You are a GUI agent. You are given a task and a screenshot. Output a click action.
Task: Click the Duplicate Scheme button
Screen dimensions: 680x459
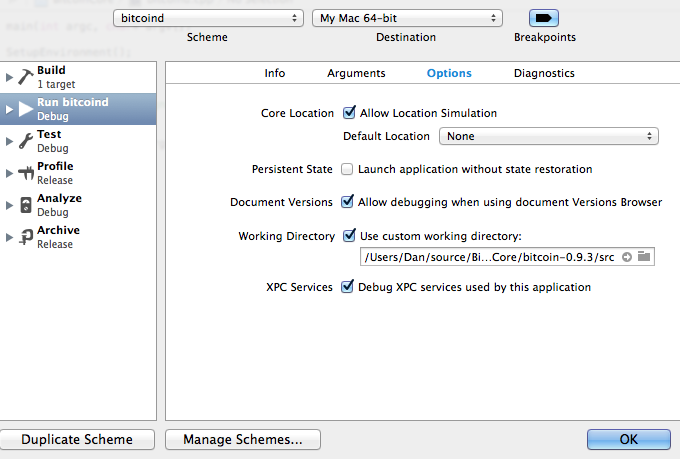click(x=77, y=439)
